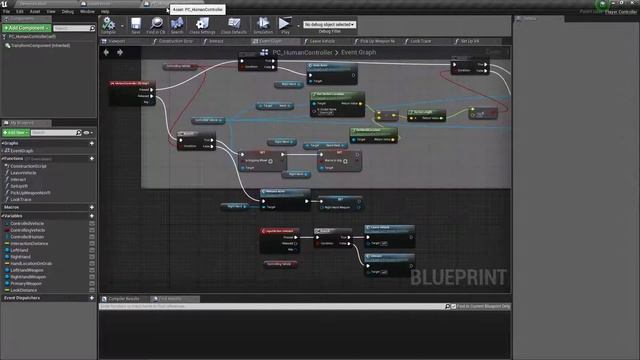This screenshot has width=640, height=360.
Task: Toggle InteractionDistance variable editable checkbox
Action: pyautogui.click(x=92, y=244)
